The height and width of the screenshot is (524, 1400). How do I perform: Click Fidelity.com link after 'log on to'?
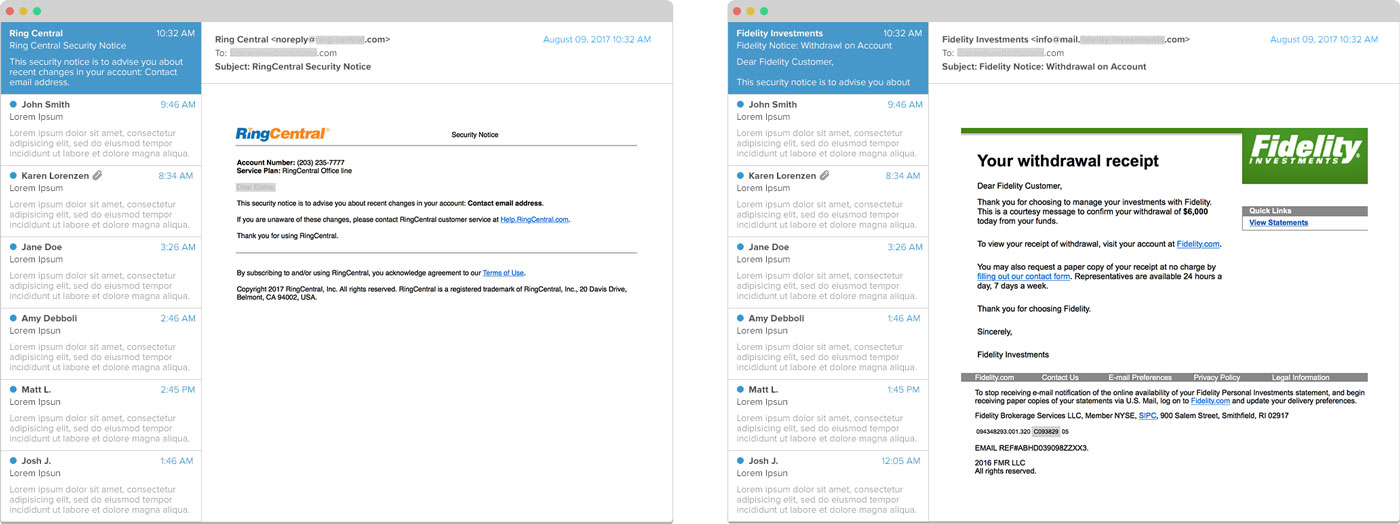coord(1212,401)
